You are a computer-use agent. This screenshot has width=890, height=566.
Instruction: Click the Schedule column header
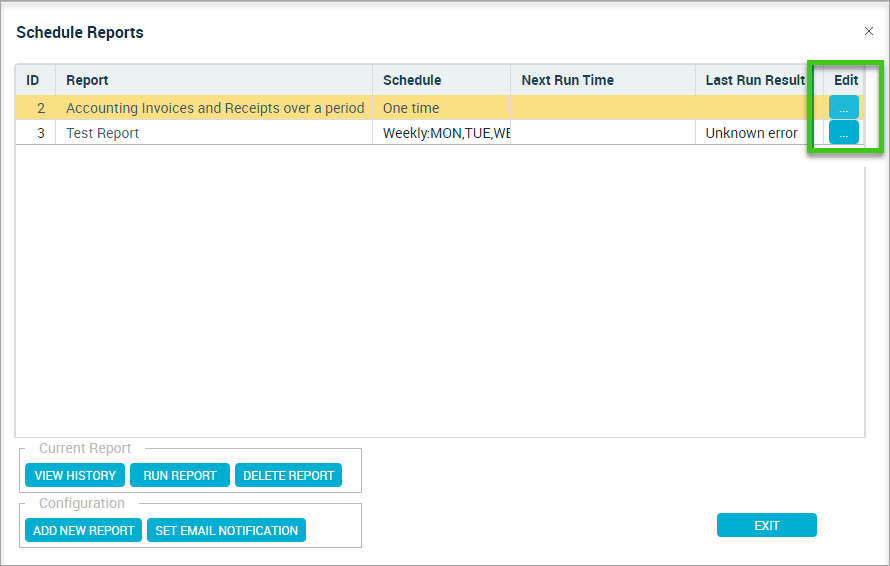441,80
